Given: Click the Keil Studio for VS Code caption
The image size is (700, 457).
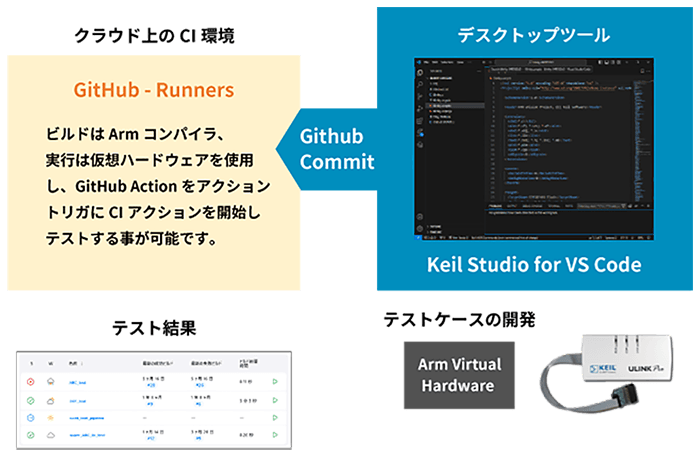Looking at the screenshot, I should (534, 264).
